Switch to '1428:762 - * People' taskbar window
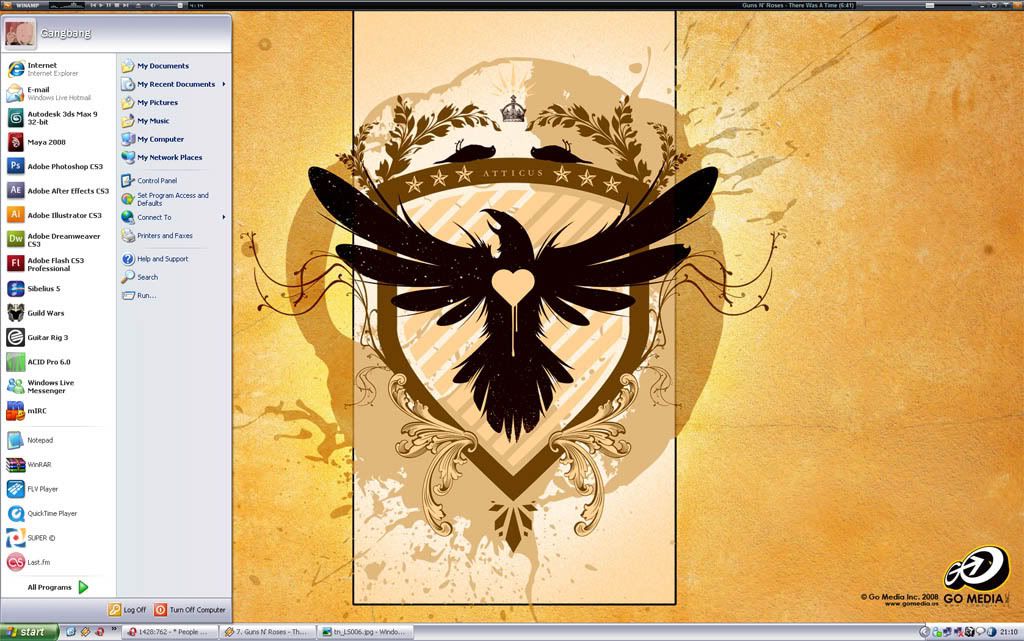The height and width of the screenshot is (641, 1024). [168, 632]
